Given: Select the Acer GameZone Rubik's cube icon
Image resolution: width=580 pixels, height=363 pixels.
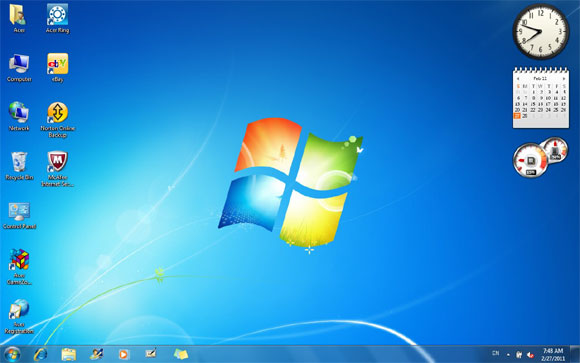Looking at the screenshot, I should pos(19,266).
